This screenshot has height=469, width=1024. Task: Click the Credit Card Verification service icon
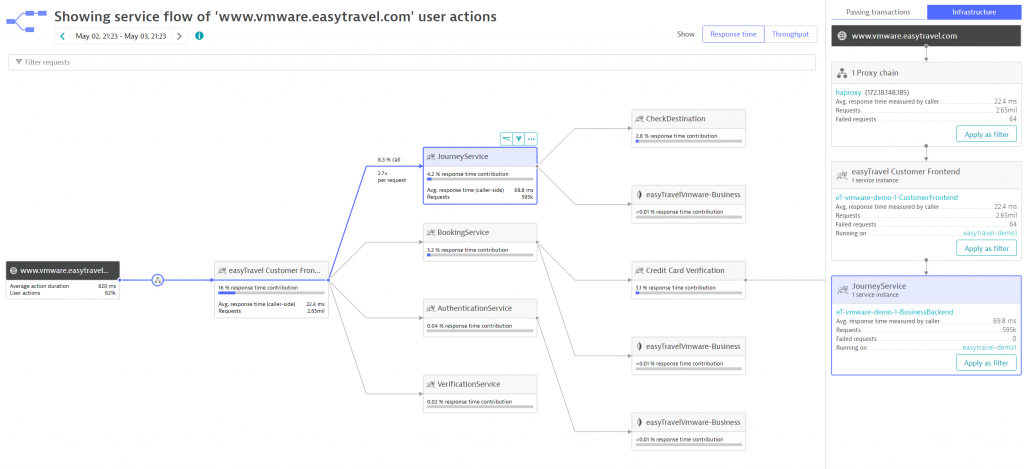(x=640, y=270)
